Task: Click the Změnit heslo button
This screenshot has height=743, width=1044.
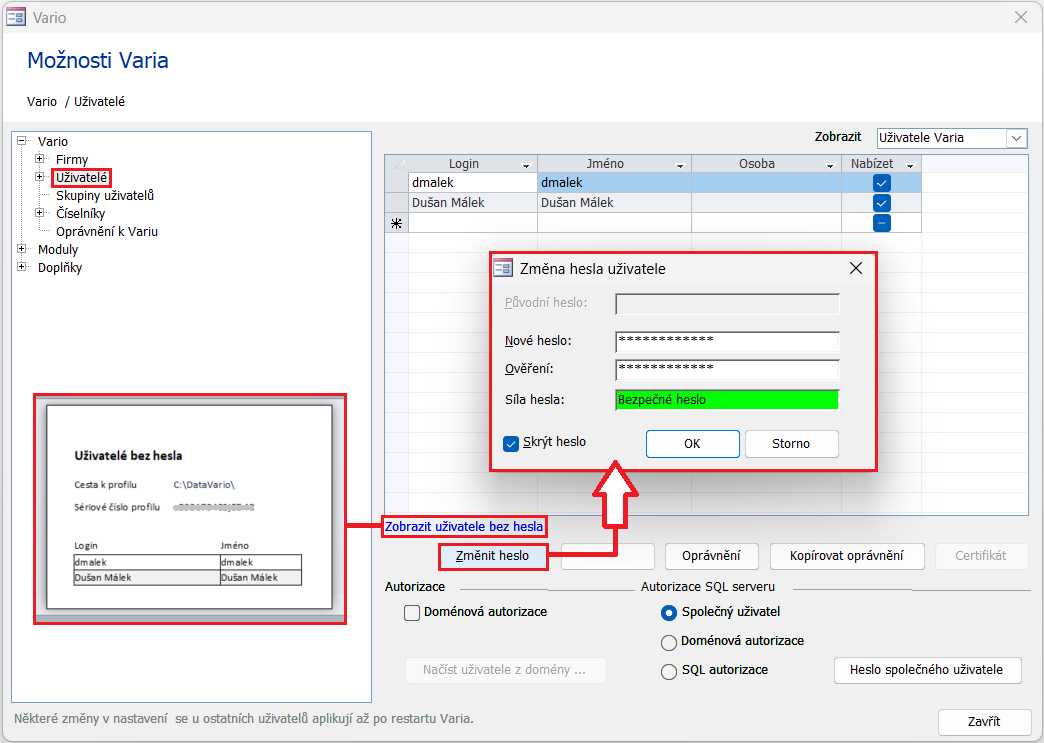Action: 493,556
